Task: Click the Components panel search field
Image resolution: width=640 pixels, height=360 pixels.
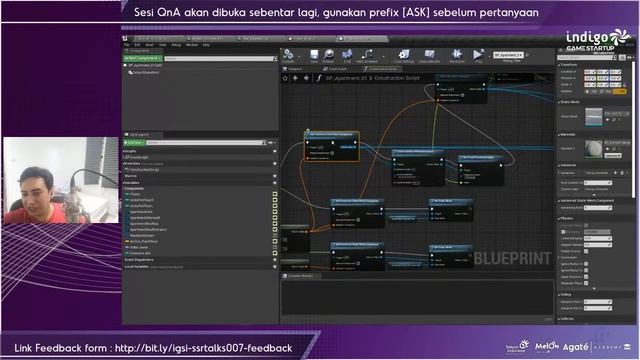Action: [220, 59]
